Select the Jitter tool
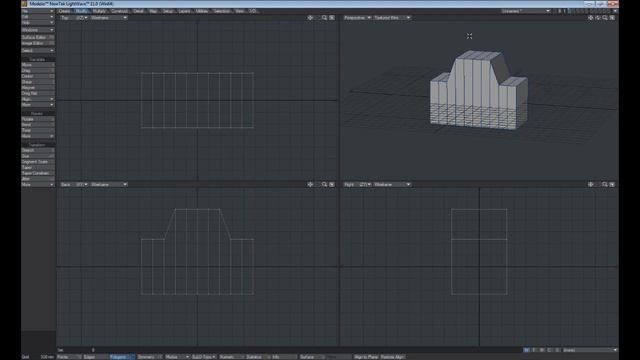The width and height of the screenshot is (640, 360). coord(38,179)
